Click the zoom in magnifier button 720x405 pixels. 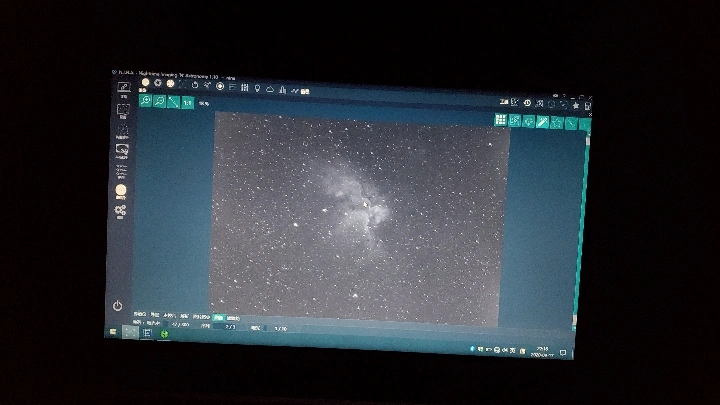pos(145,100)
